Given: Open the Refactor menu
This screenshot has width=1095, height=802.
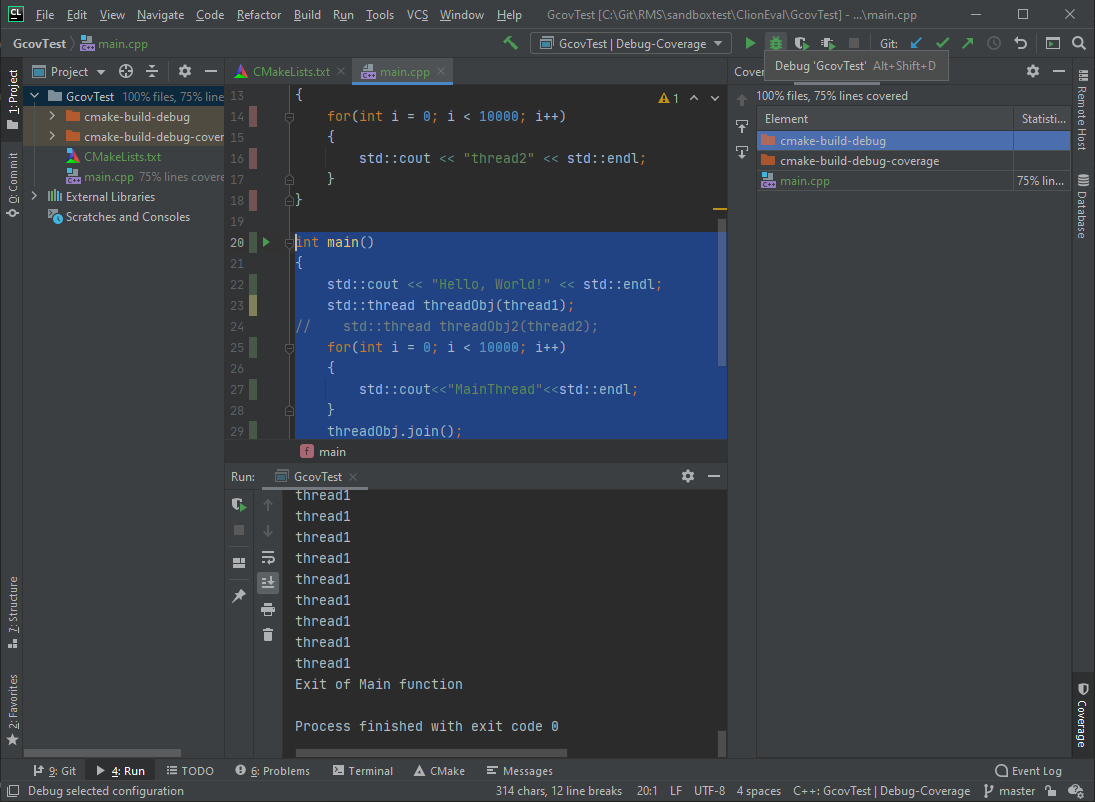Looking at the screenshot, I should (259, 15).
